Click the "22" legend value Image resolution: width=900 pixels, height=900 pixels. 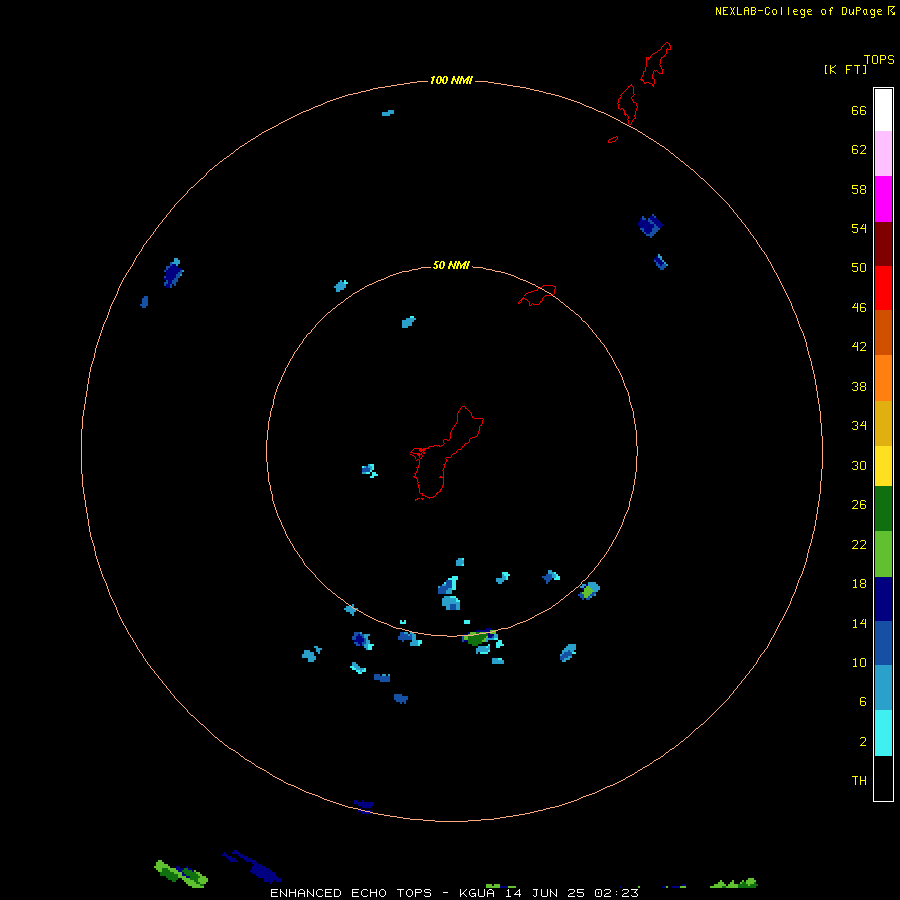click(x=859, y=545)
